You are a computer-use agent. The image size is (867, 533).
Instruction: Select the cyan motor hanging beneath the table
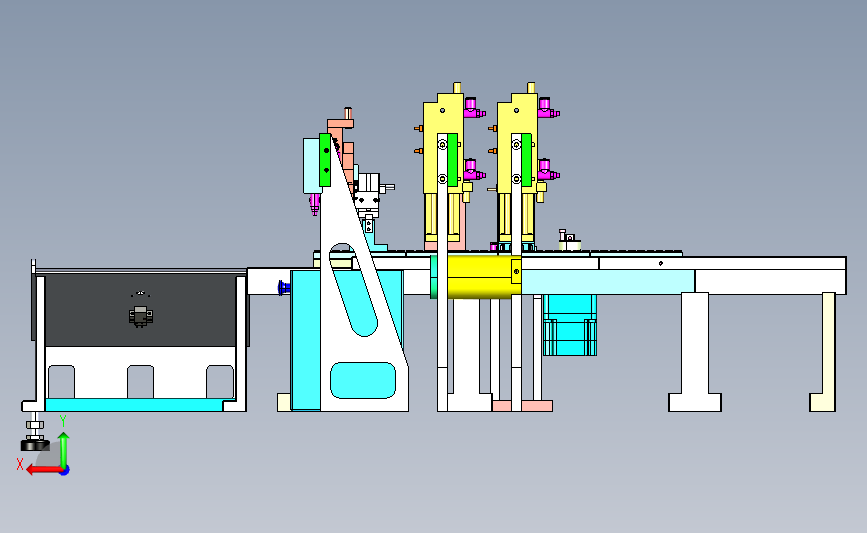click(x=570, y=325)
